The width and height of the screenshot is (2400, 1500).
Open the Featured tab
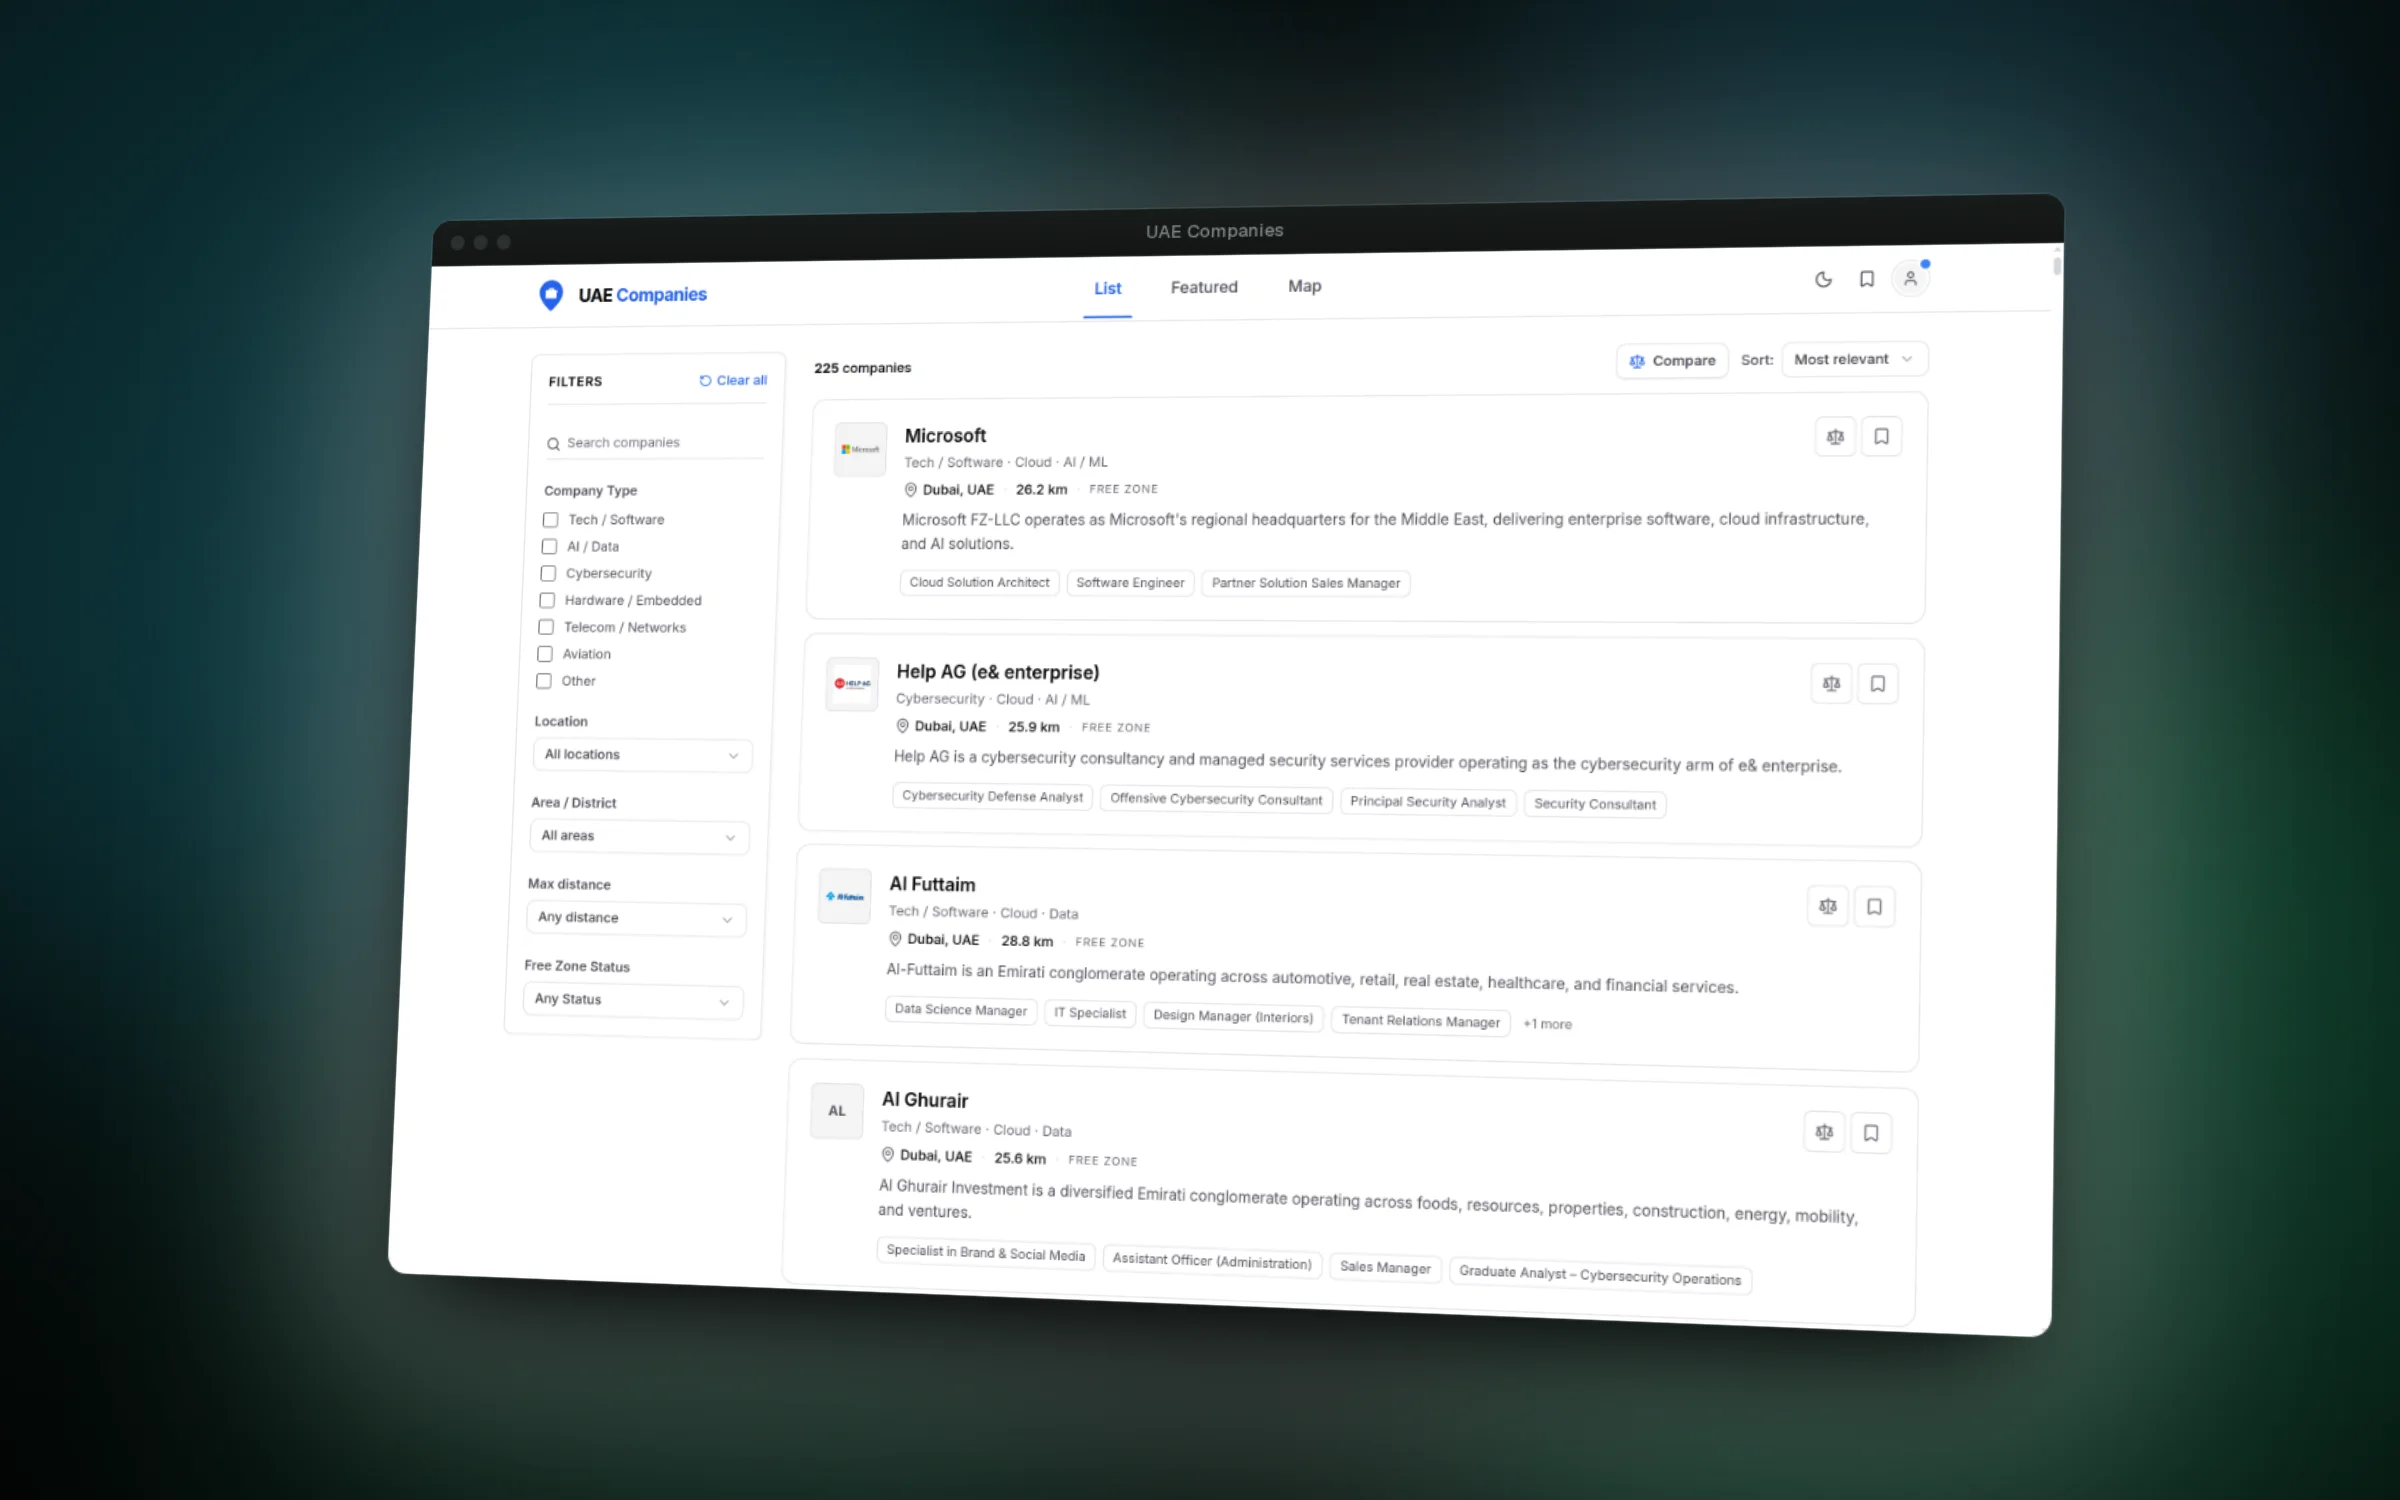pyautogui.click(x=1204, y=288)
